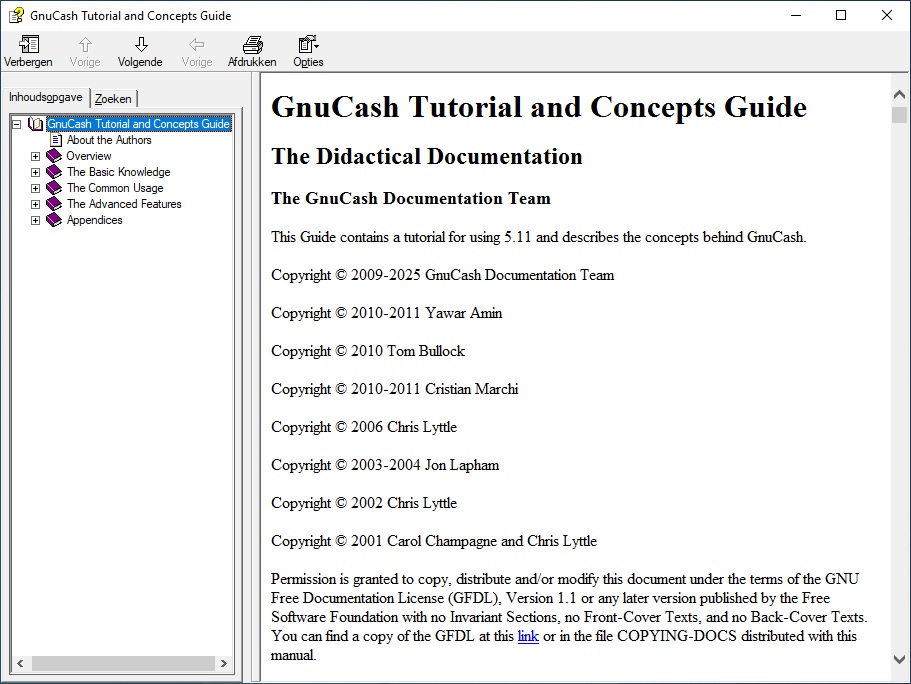Click the Afdrukken printer icon
The height and width of the screenshot is (684, 911).
click(x=252, y=45)
